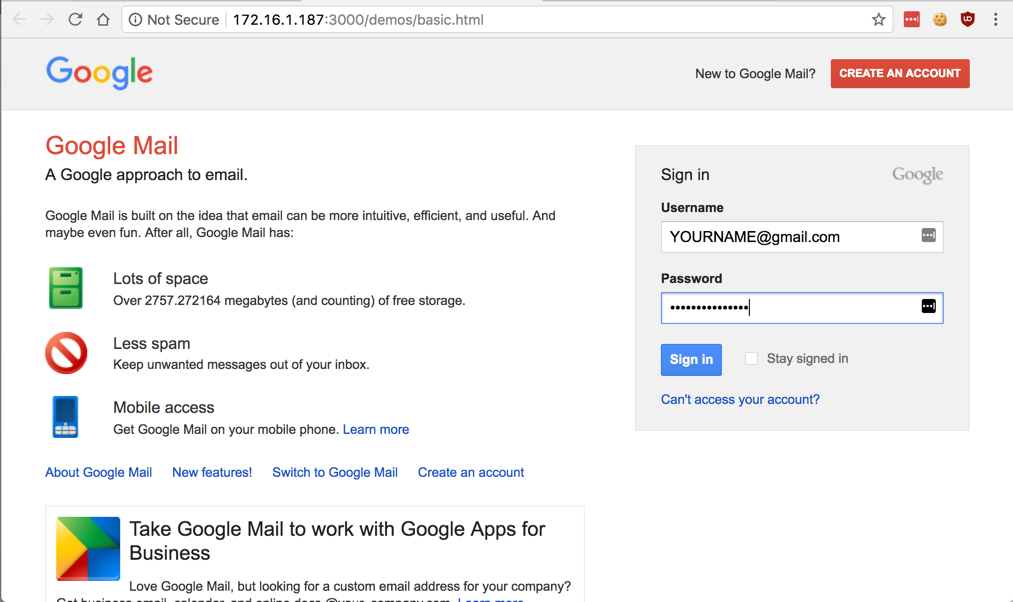Click autofill icon in the Username field
This screenshot has height=602, width=1013.
pos(928,236)
